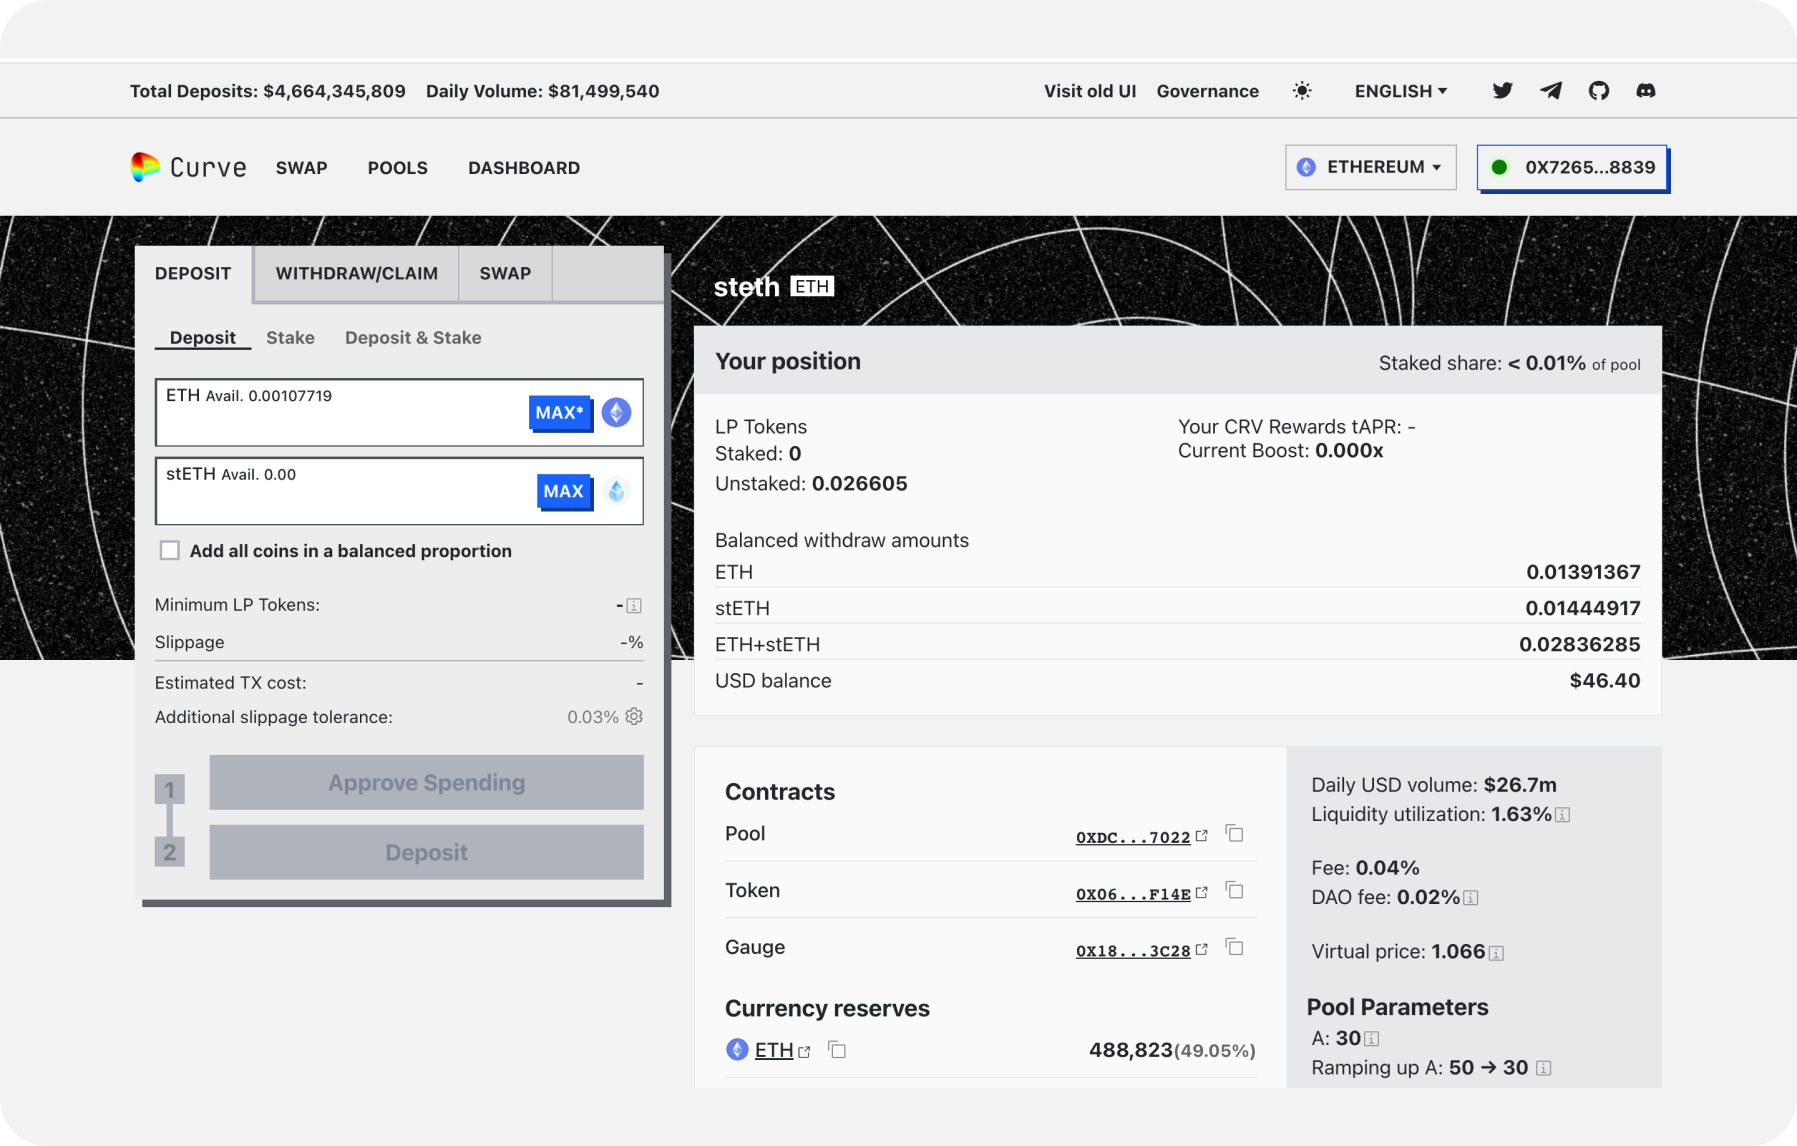Click the 0.03% slippage tolerance value
The image size is (1797, 1146).
point(593,717)
